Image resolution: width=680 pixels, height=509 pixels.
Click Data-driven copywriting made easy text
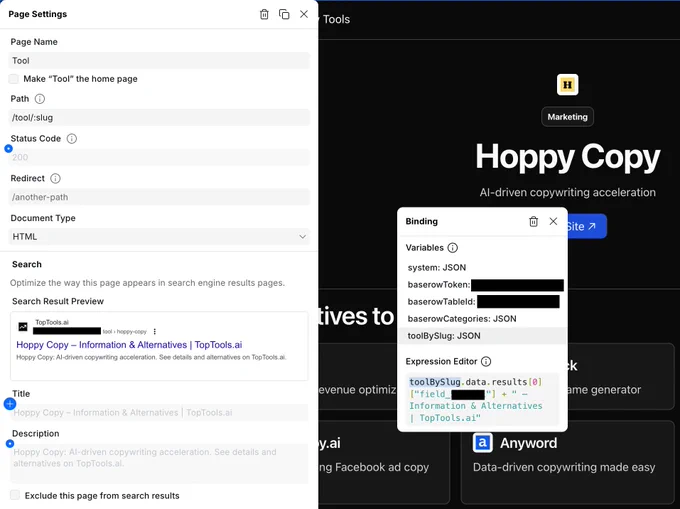(564, 467)
